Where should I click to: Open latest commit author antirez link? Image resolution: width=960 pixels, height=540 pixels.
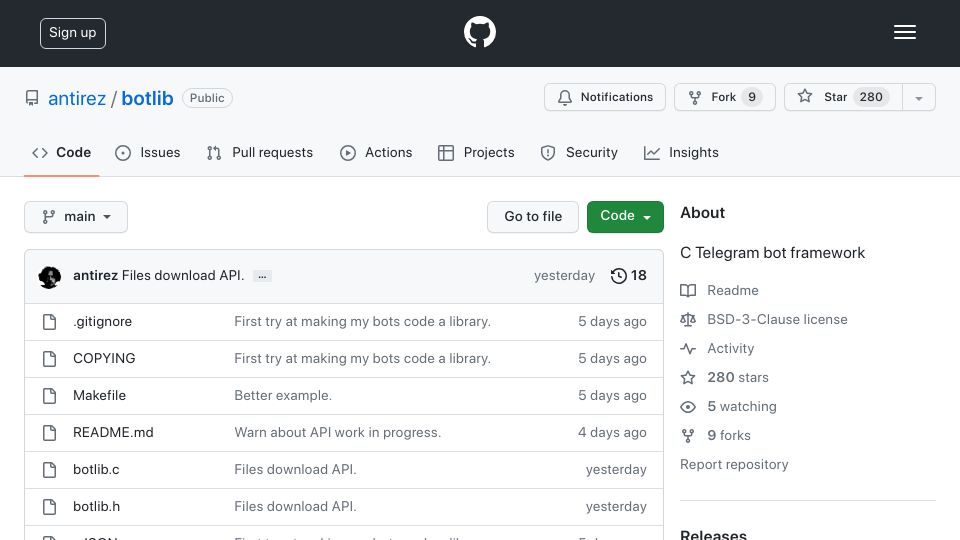click(96, 276)
